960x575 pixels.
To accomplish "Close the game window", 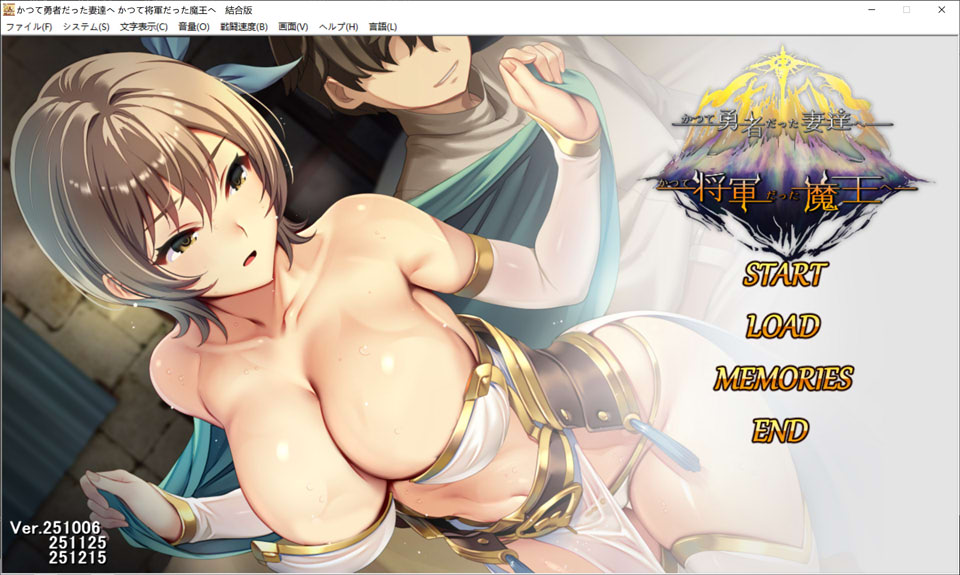I will tap(941, 9).
